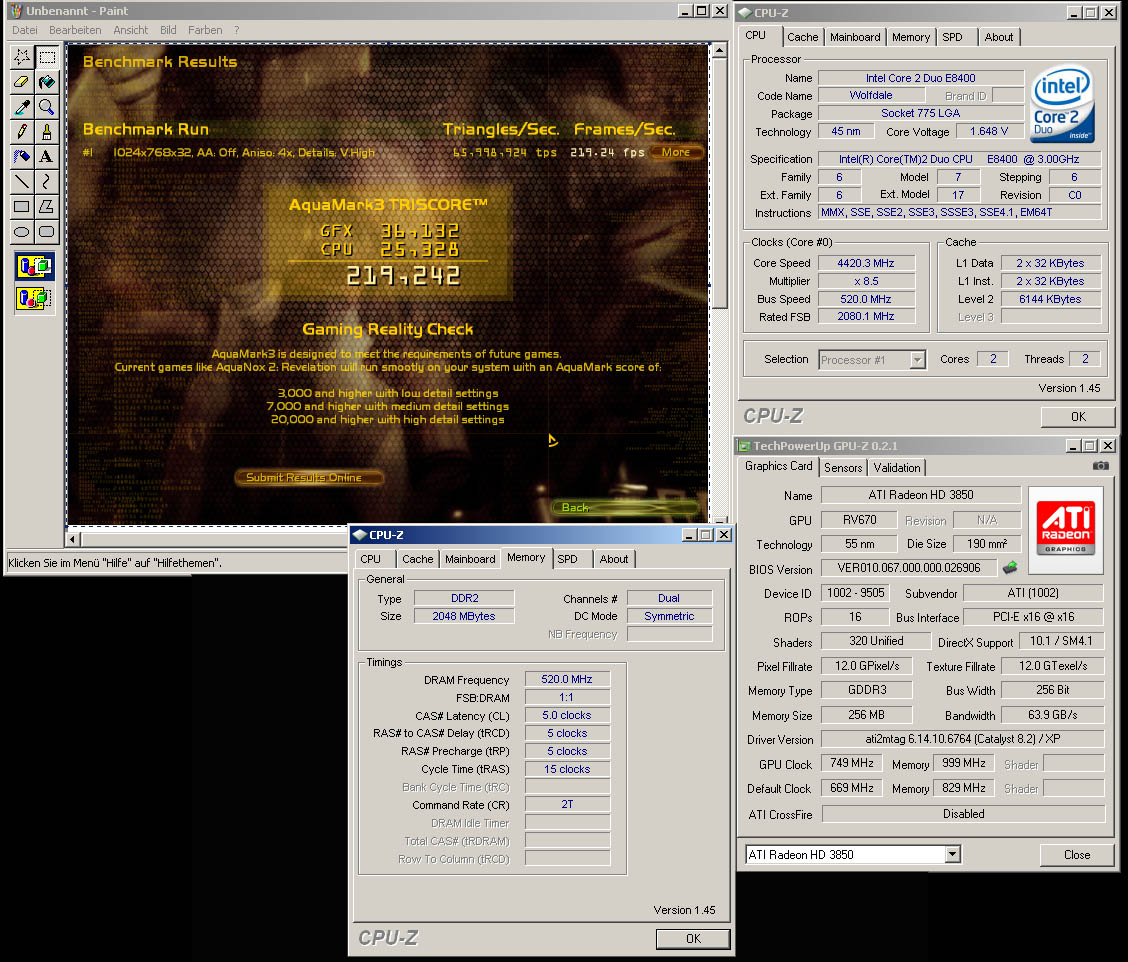Choose transparent selection mode option in Paint

(x=35, y=297)
